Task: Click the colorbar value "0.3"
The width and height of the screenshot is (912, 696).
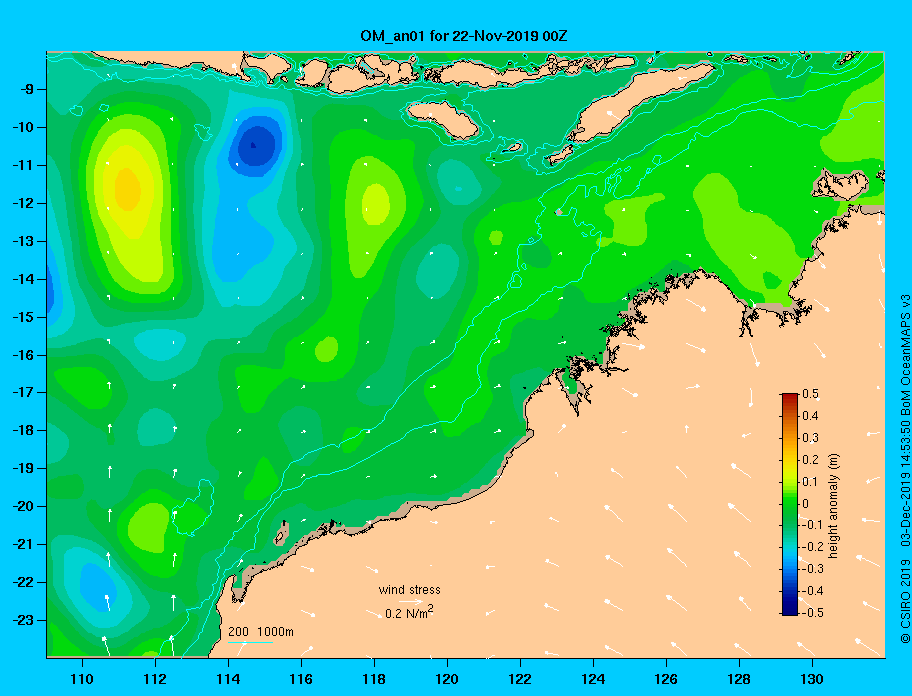Action: coord(810,438)
